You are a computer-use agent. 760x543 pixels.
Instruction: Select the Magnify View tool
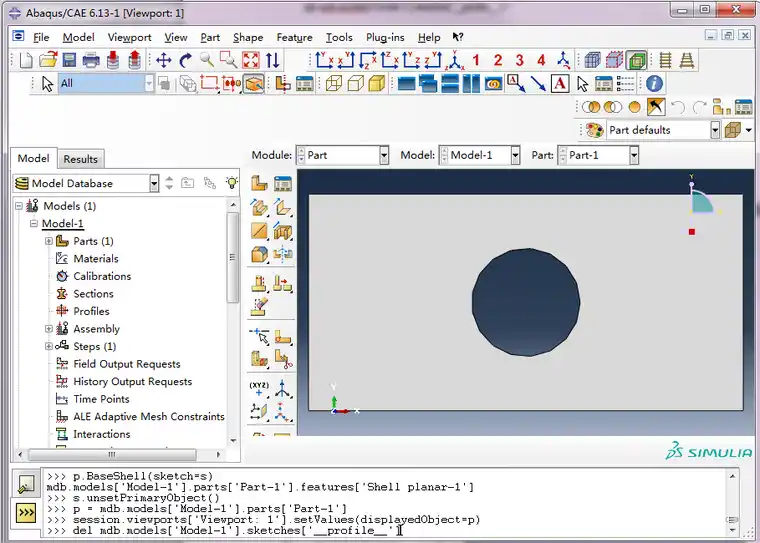[x=207, y=61]
